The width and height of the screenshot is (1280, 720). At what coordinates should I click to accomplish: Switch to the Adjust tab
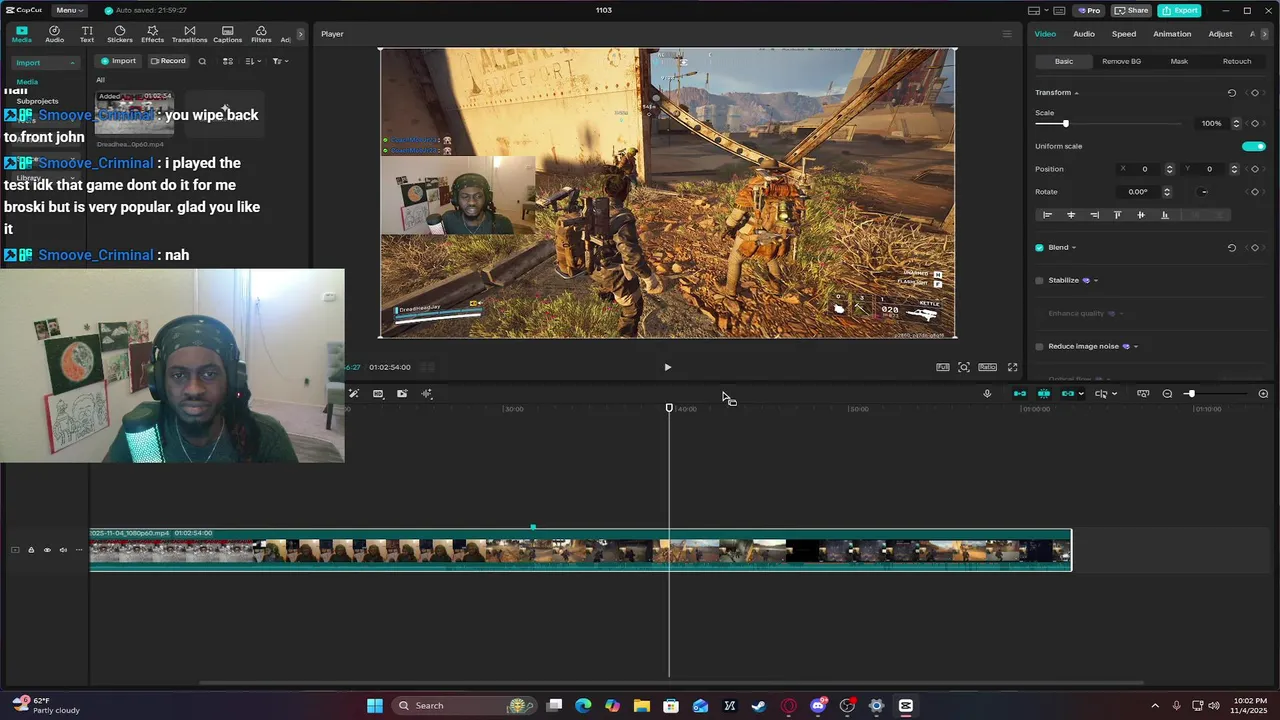[x=1220, y=34]
